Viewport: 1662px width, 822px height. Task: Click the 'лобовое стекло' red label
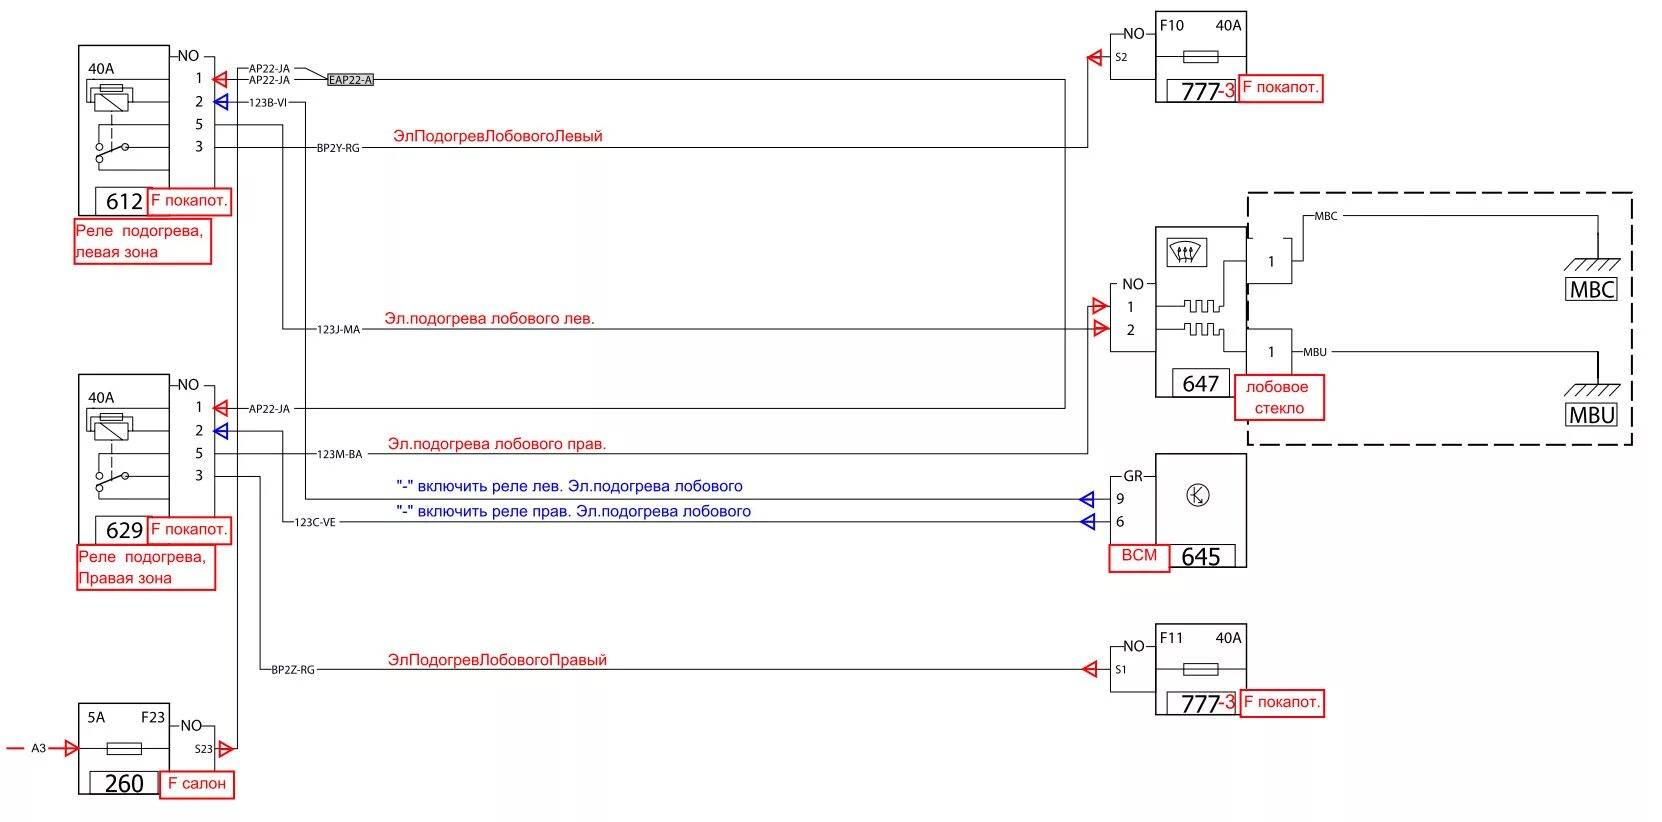coord(1279,398)
